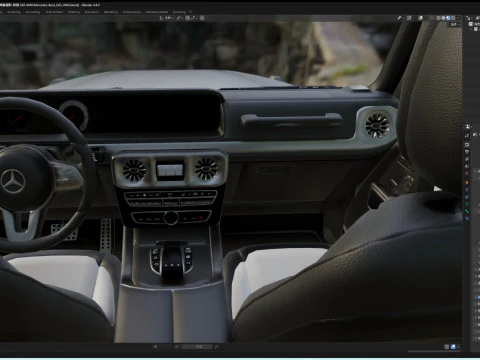Add a new workspace with plus button

pyautogui.click(x=191, y=12)
